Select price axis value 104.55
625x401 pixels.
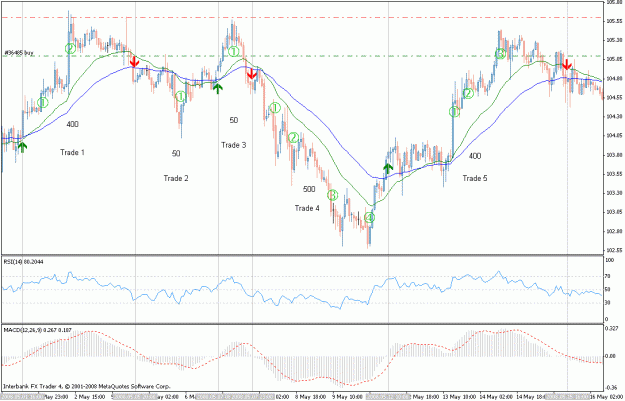click(x=614, y=97)
